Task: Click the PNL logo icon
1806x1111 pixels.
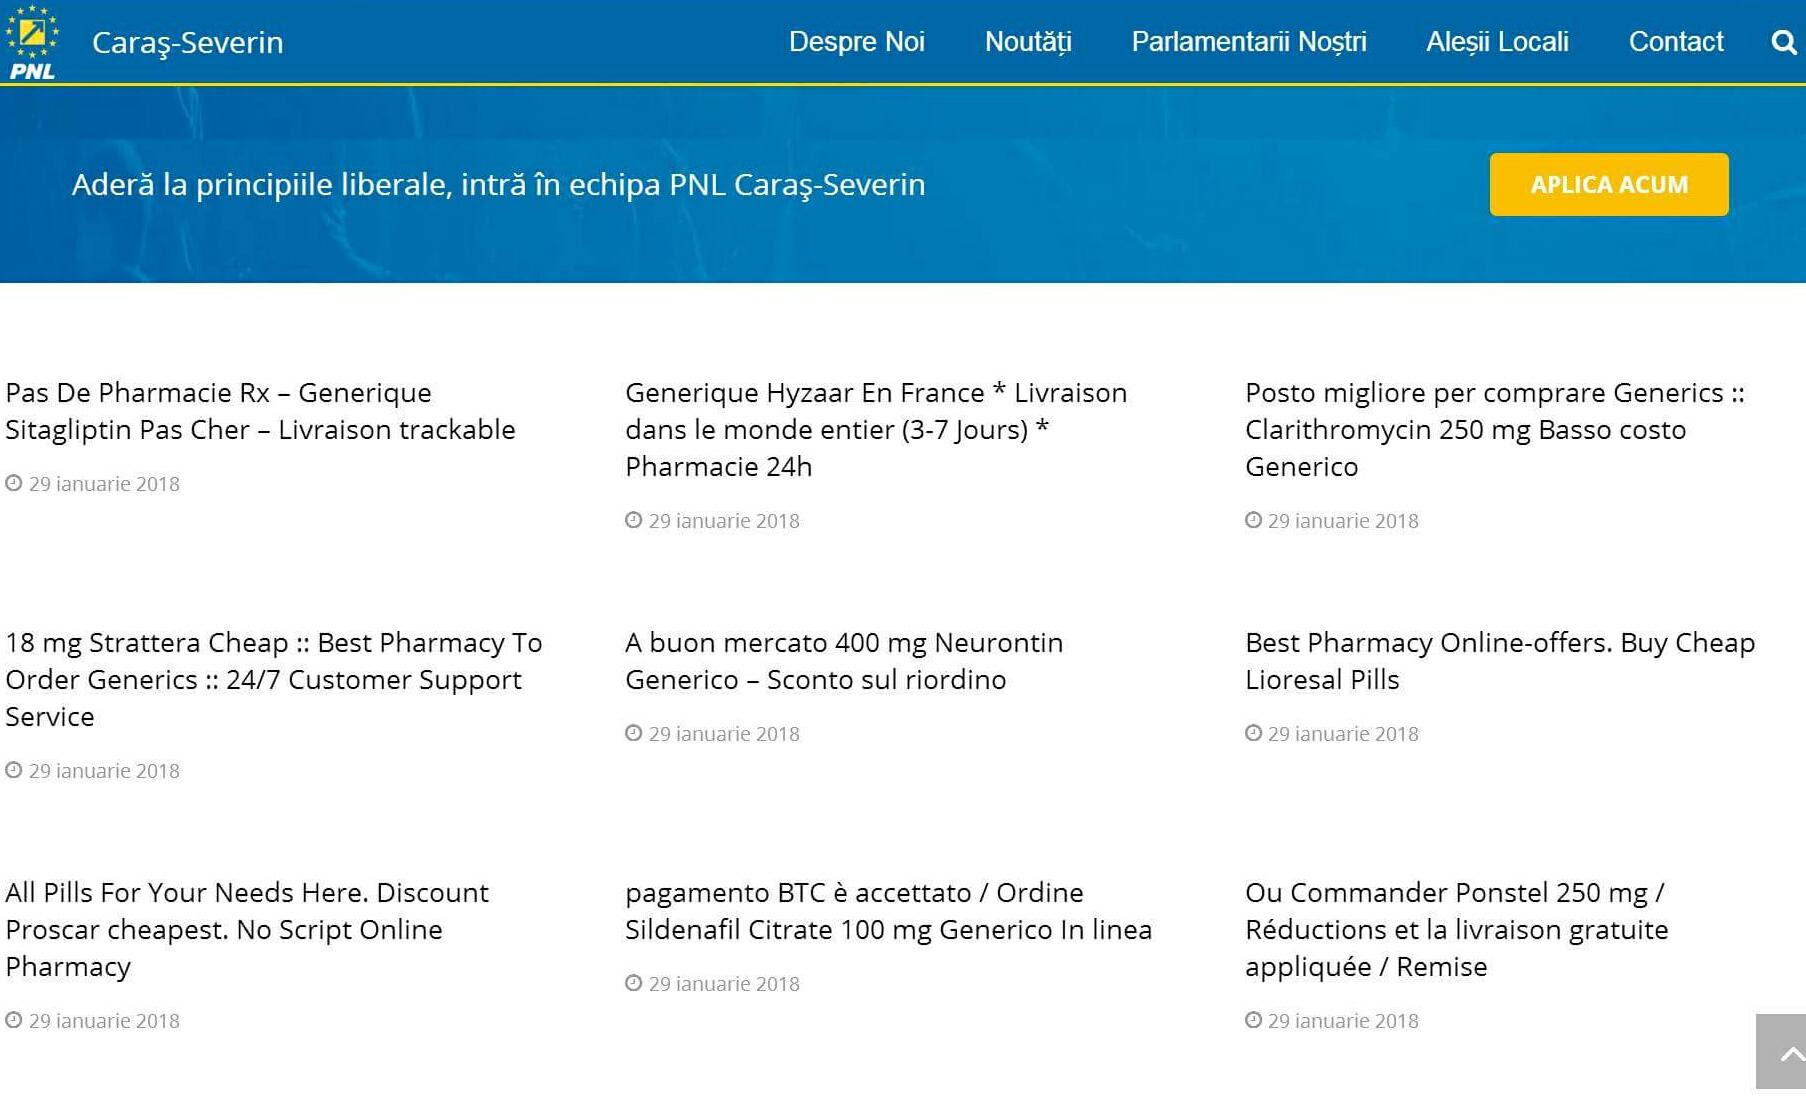Action: (31, 42)
